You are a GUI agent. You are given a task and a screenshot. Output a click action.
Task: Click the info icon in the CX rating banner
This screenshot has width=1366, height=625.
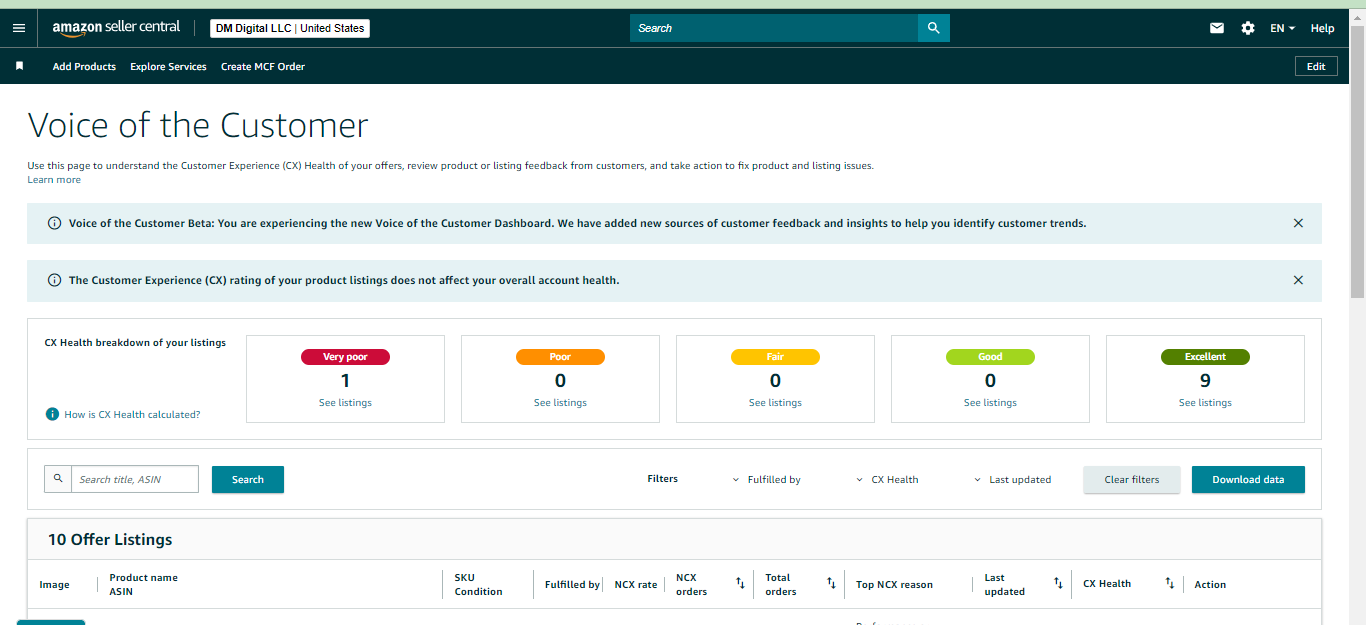(54, 280)
